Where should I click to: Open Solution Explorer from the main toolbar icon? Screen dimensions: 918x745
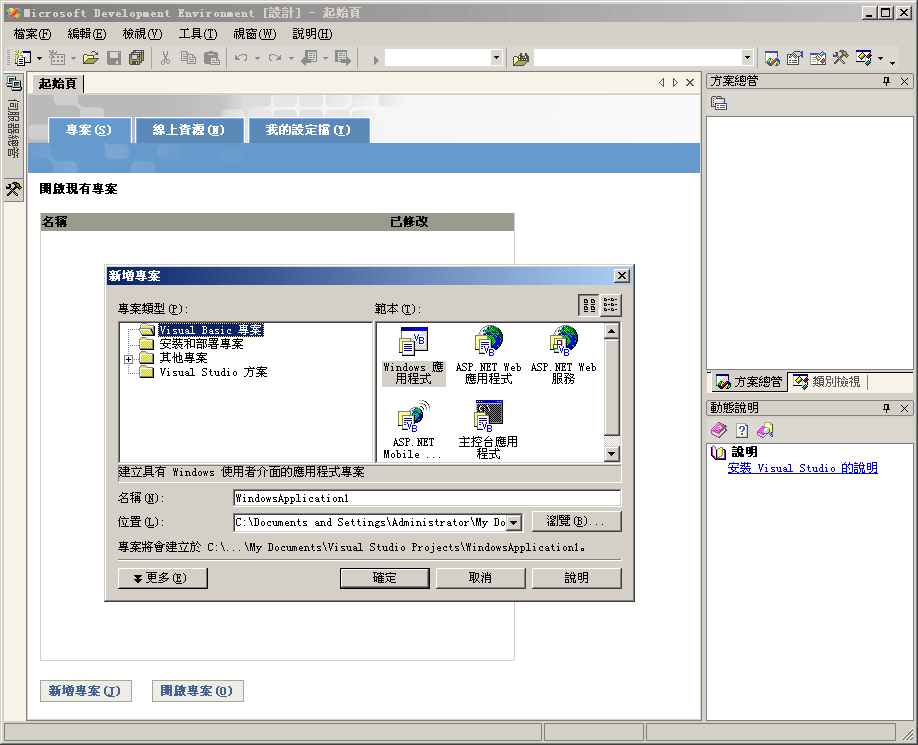[x=772, y=58]
